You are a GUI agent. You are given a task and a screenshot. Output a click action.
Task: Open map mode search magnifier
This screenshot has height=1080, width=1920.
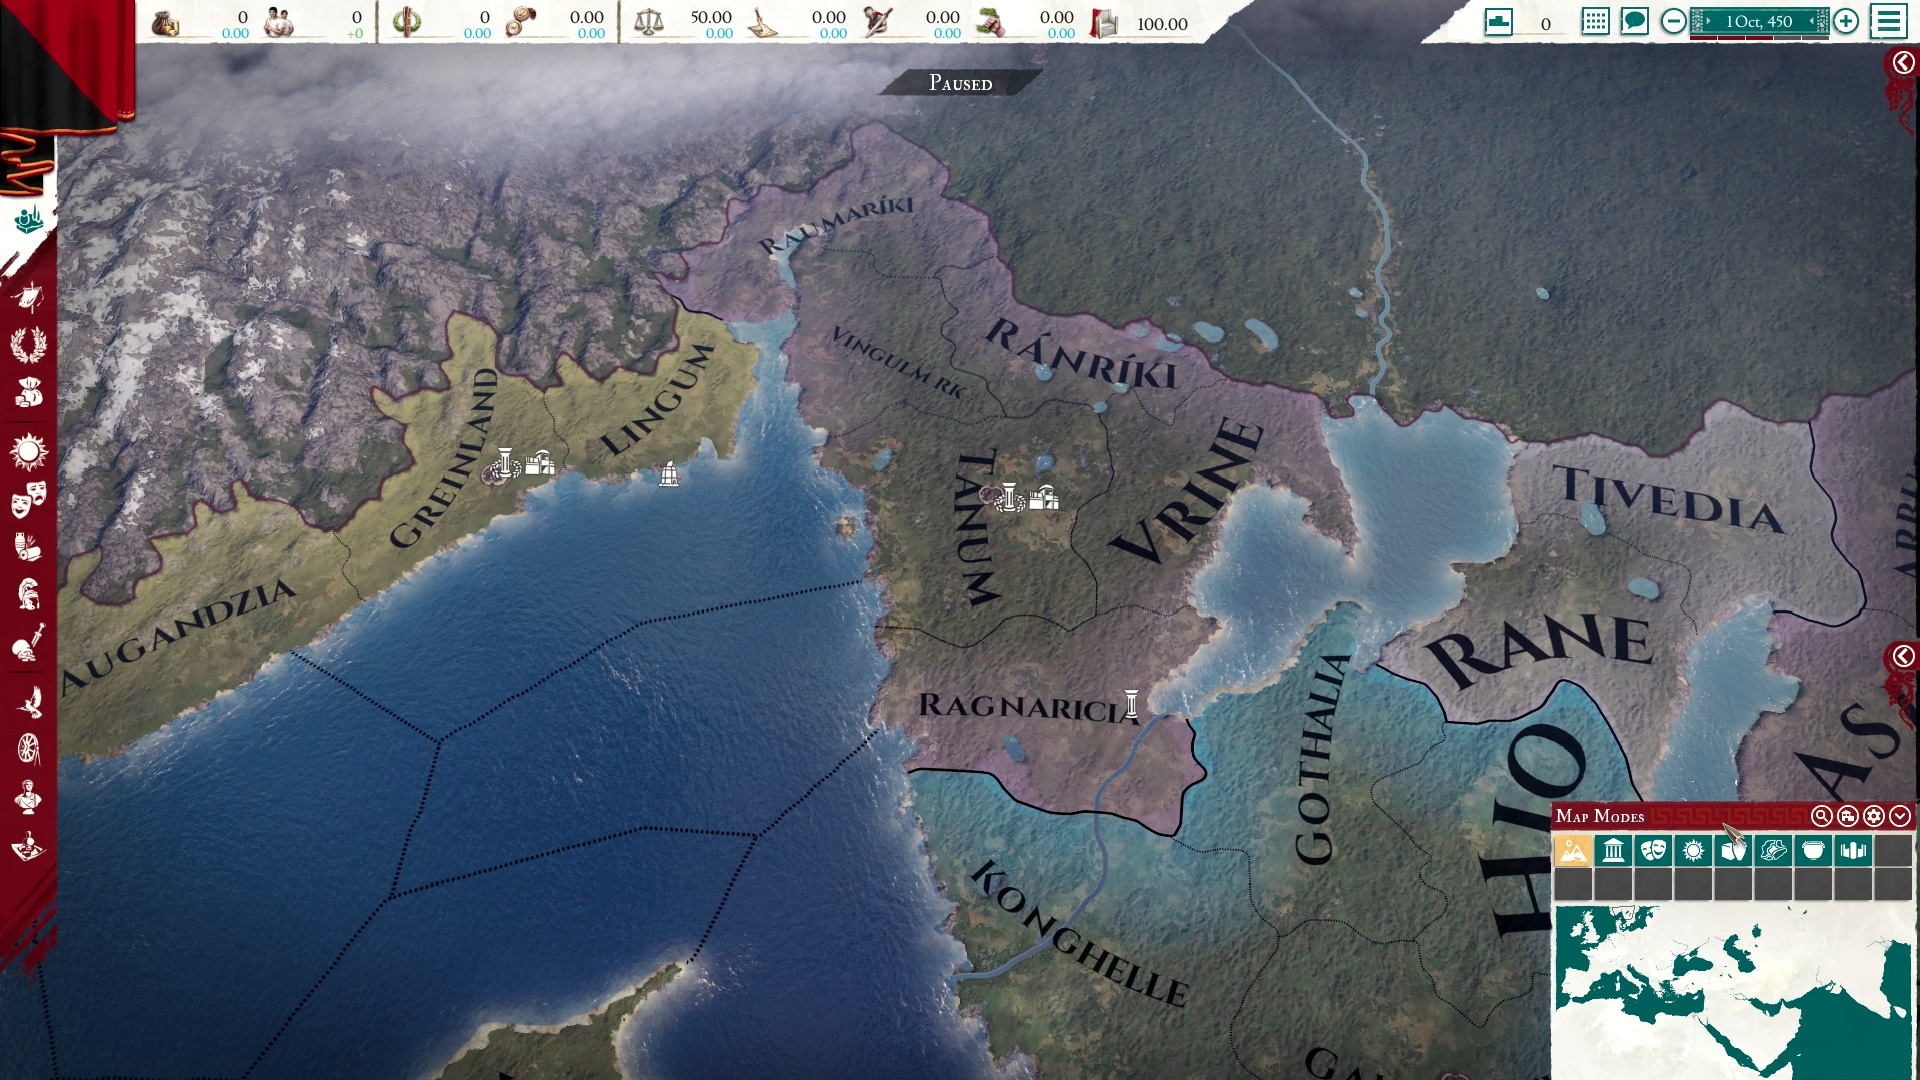[1822, 816]
